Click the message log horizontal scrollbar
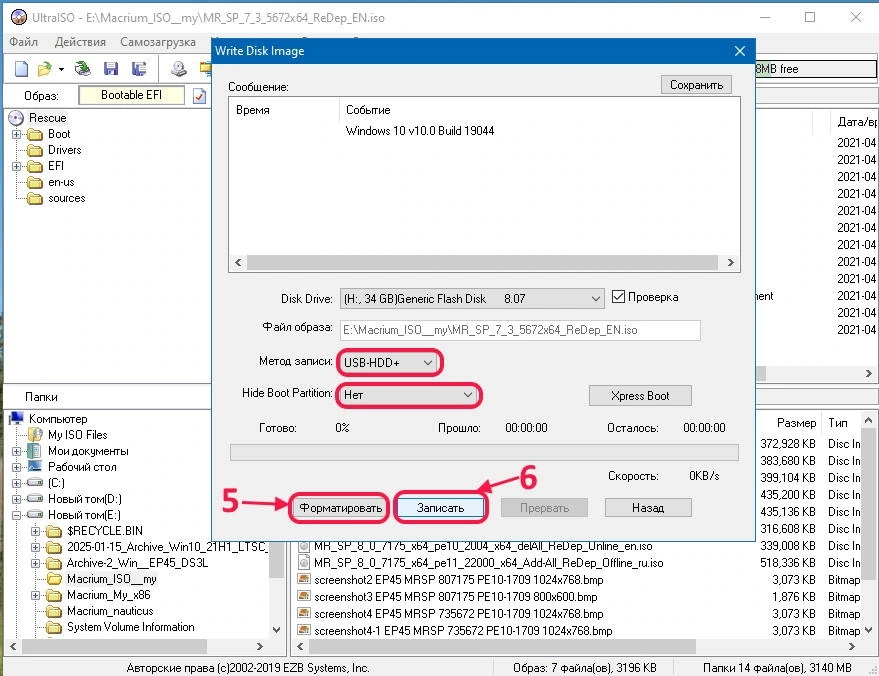879x676 pixels. (484, 262)
